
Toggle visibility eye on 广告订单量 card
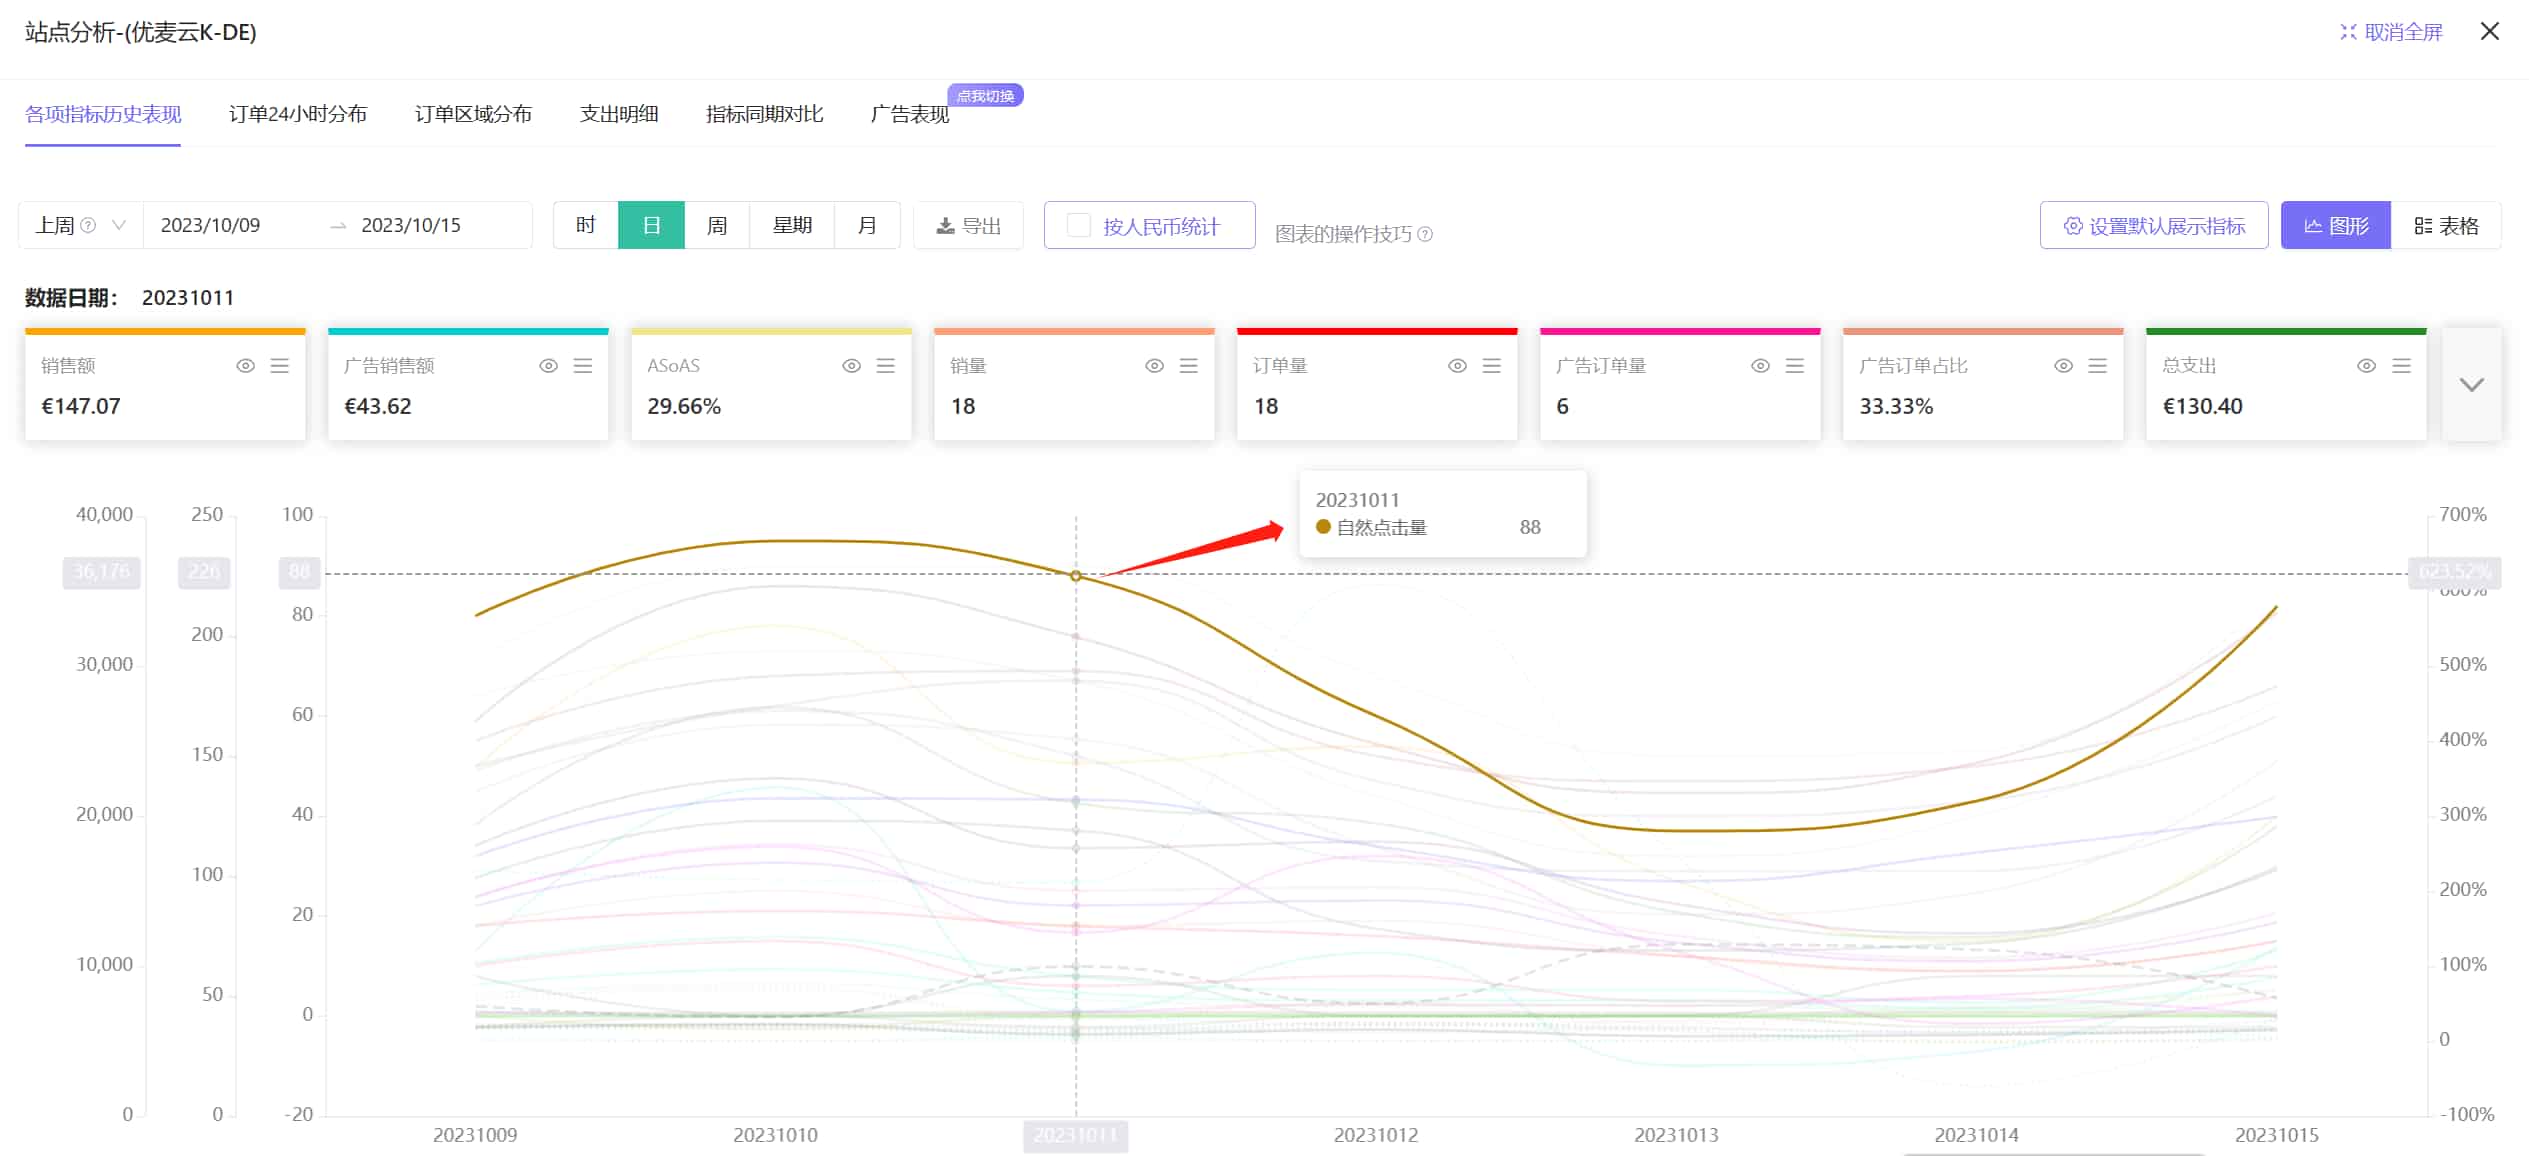(x=1760, y=366)
